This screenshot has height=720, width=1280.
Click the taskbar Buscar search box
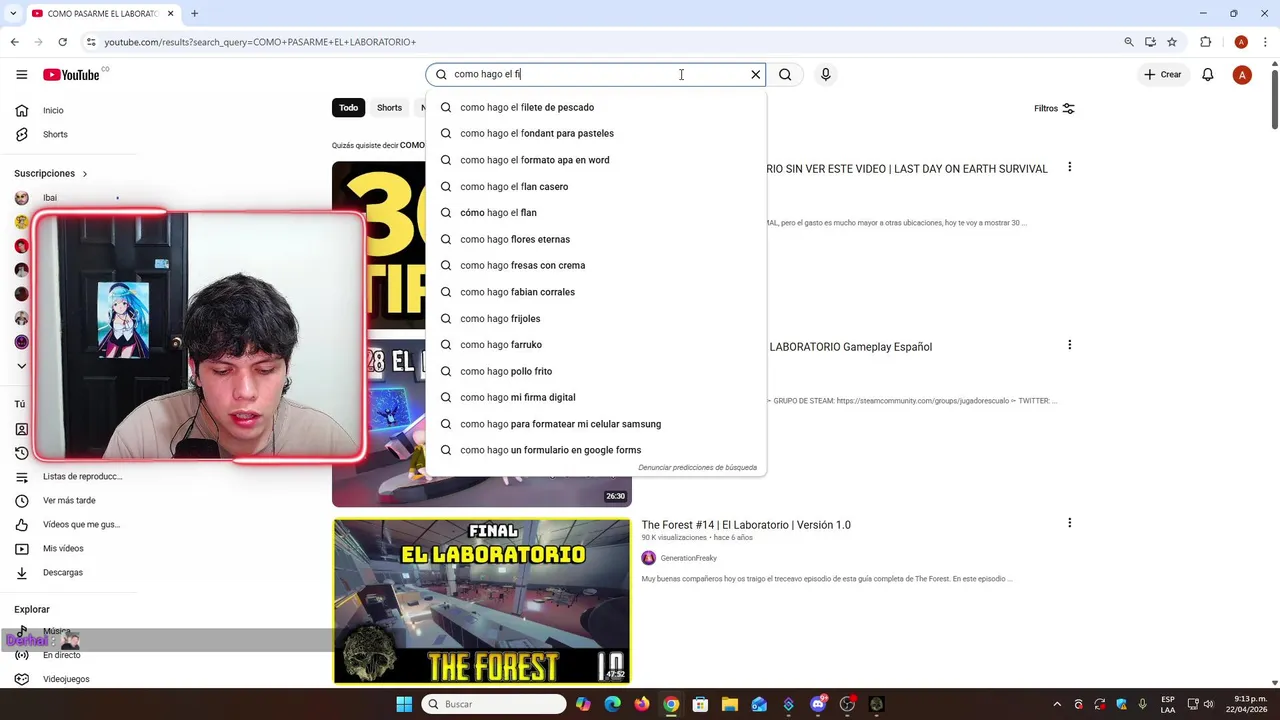(494, 704)
